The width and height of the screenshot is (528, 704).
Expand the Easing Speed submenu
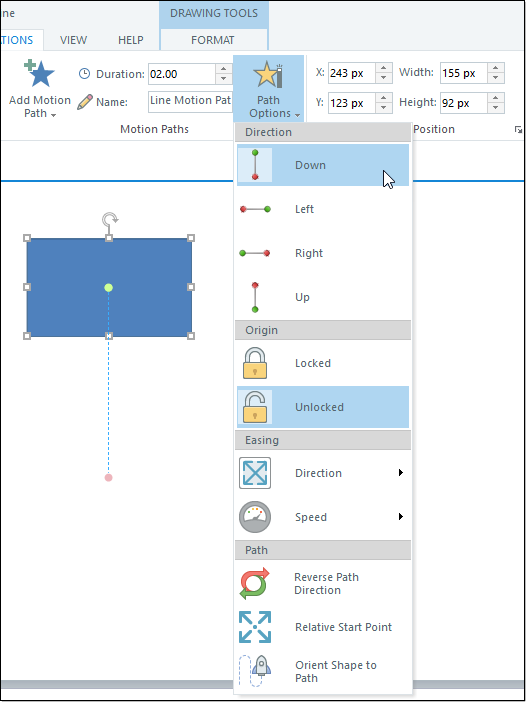tap(323, 517)
